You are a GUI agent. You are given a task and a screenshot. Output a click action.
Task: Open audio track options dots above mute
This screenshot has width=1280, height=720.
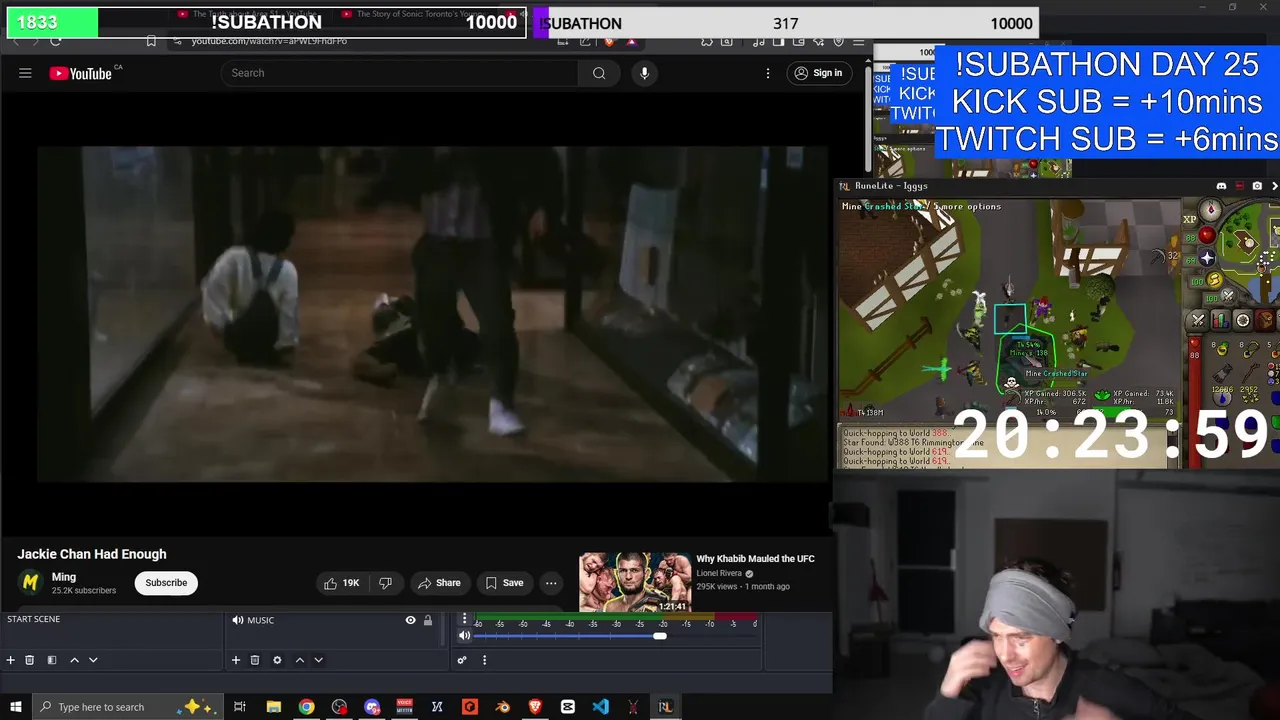(464, 620)
